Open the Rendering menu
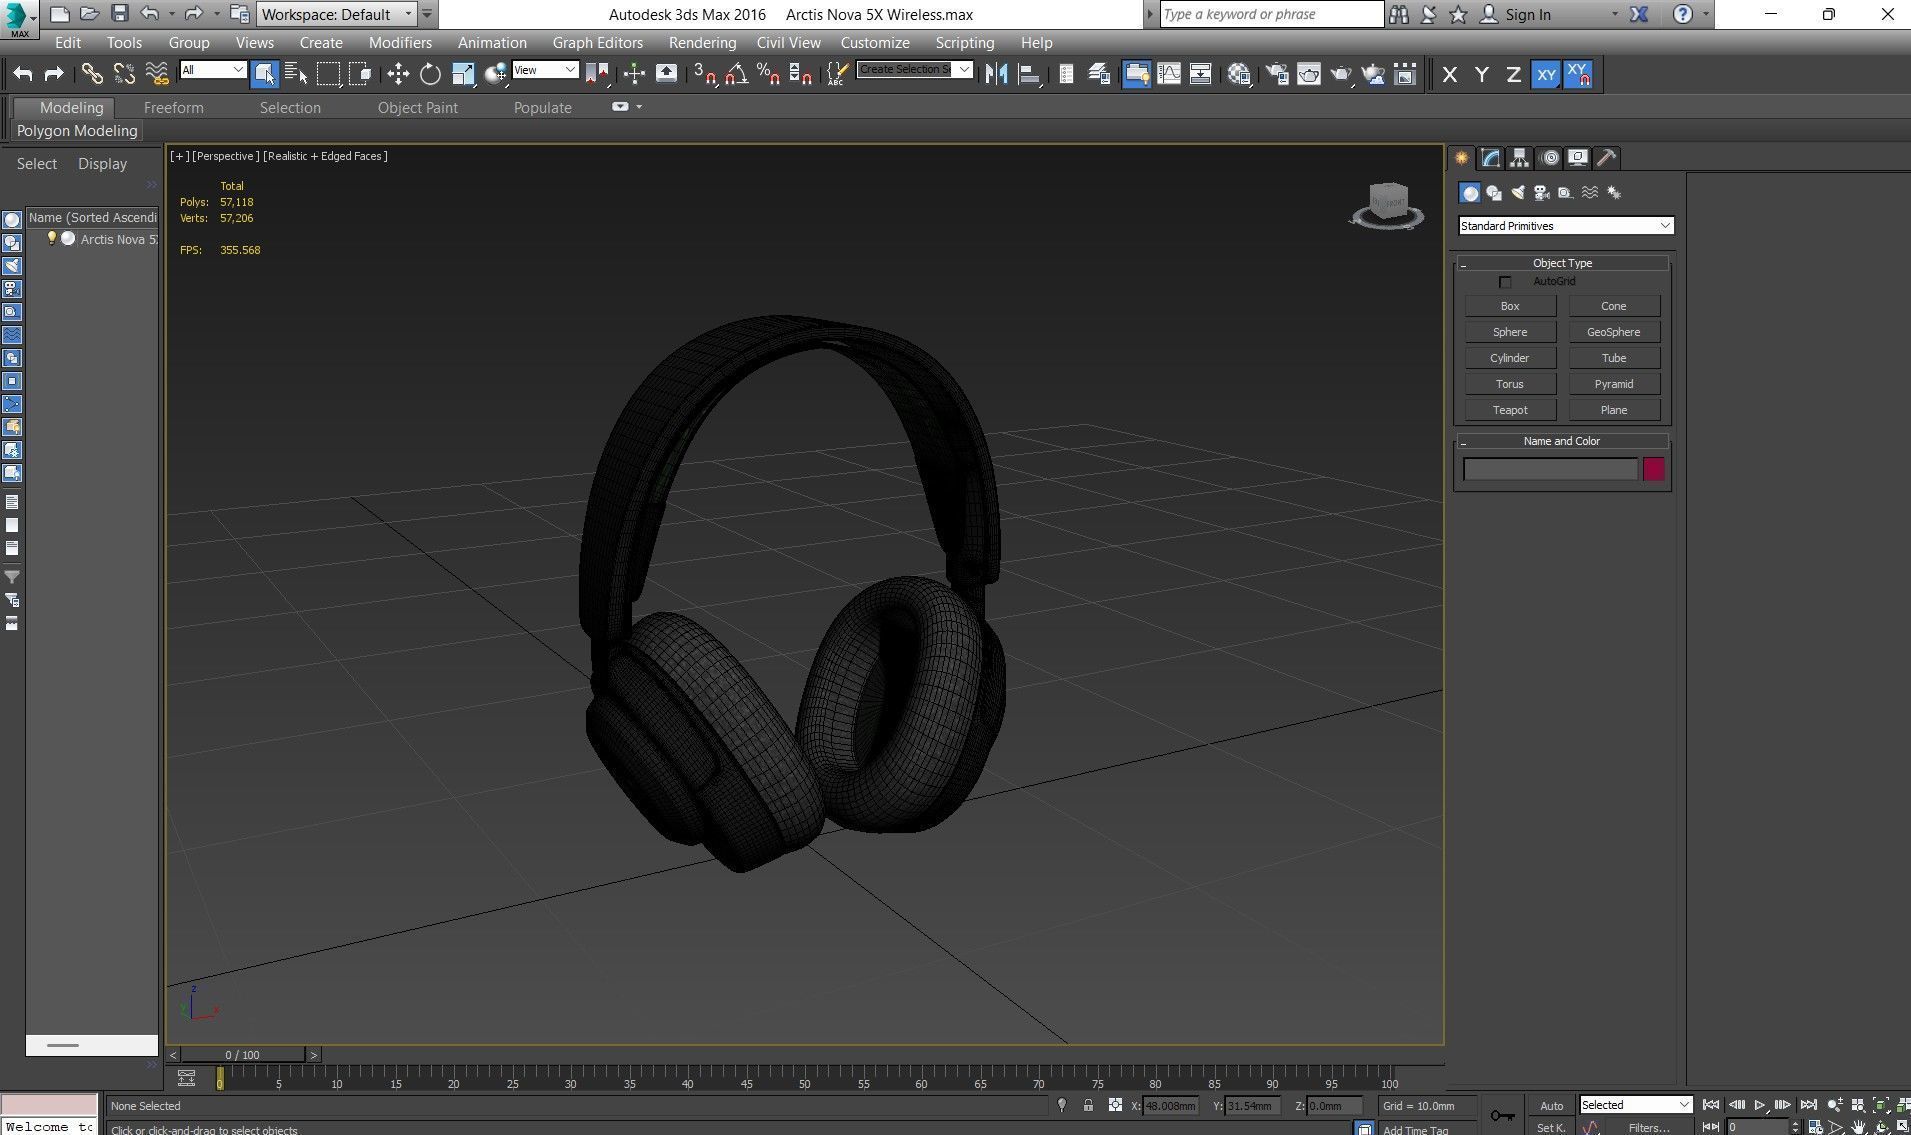Viewport: 1911px width, 1135px height. click(x=702, y=43)
